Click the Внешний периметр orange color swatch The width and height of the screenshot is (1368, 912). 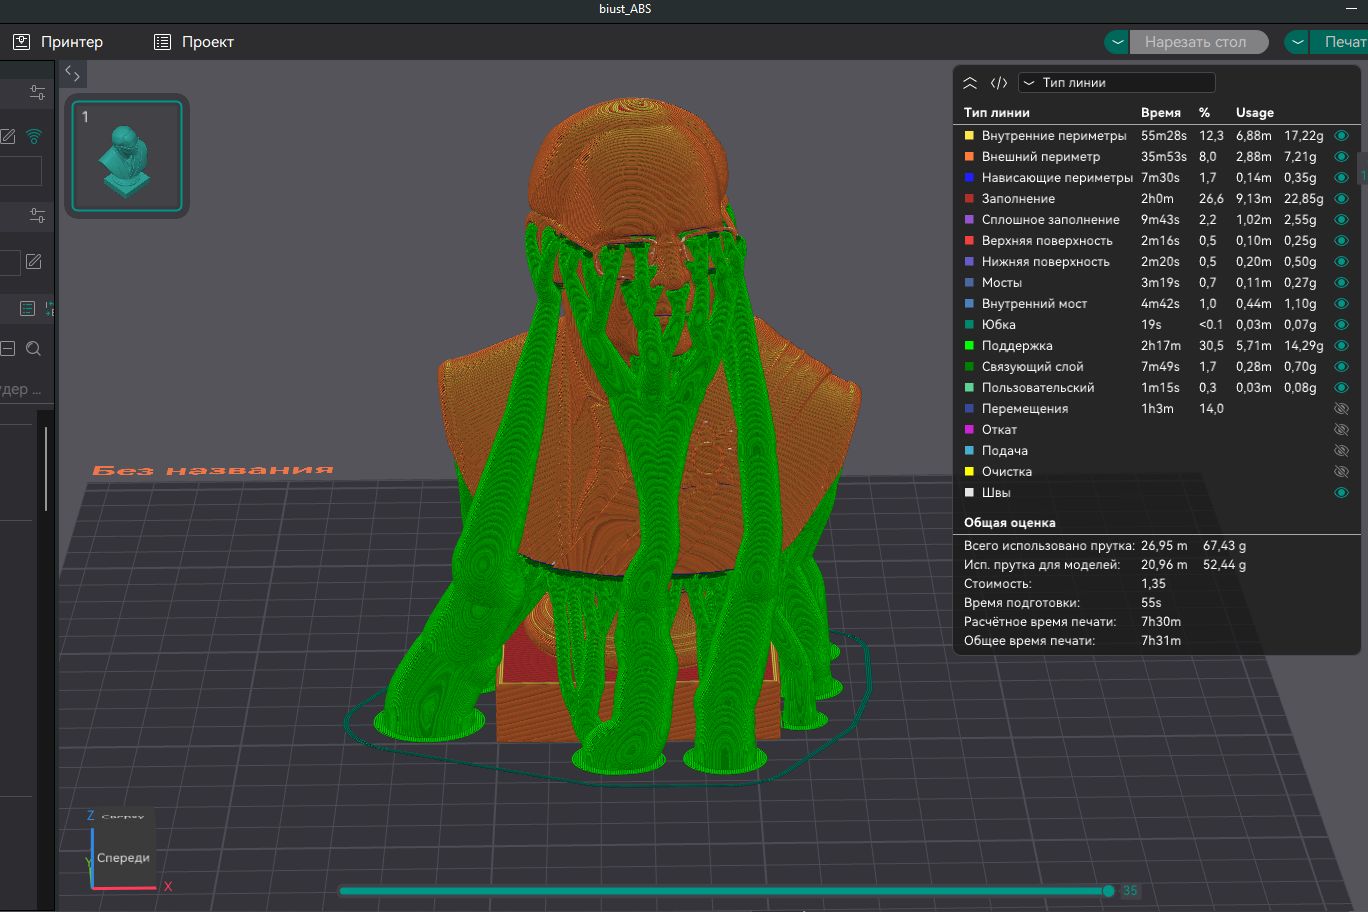969,156
